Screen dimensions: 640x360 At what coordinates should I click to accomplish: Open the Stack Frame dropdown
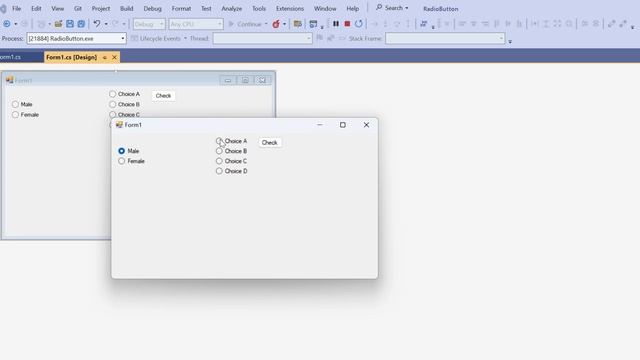point(445,38)
